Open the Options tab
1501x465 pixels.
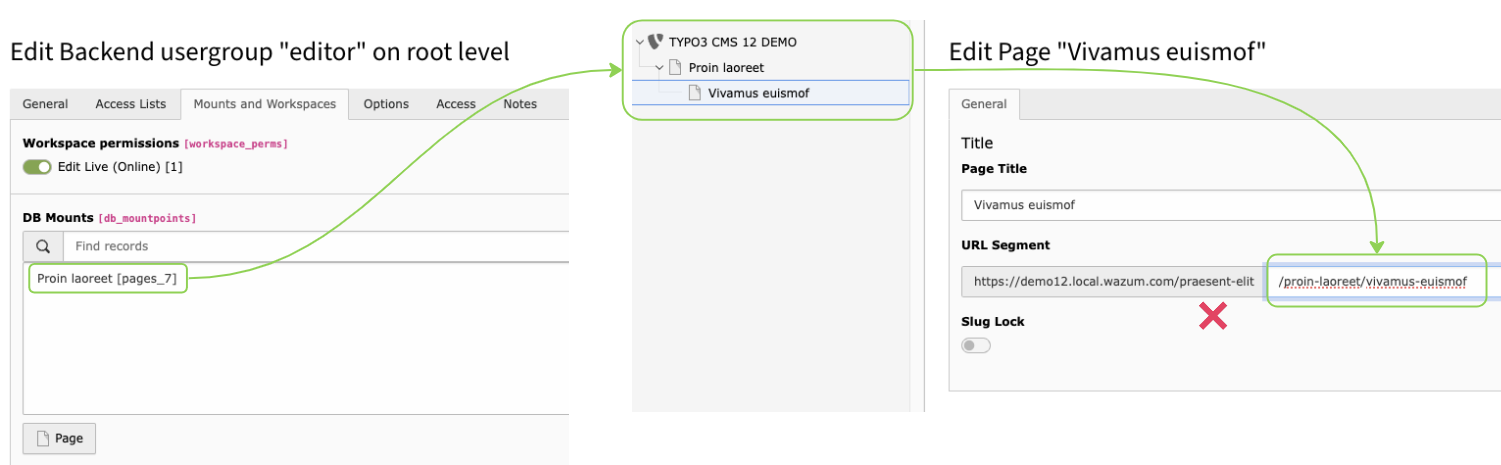386,104
